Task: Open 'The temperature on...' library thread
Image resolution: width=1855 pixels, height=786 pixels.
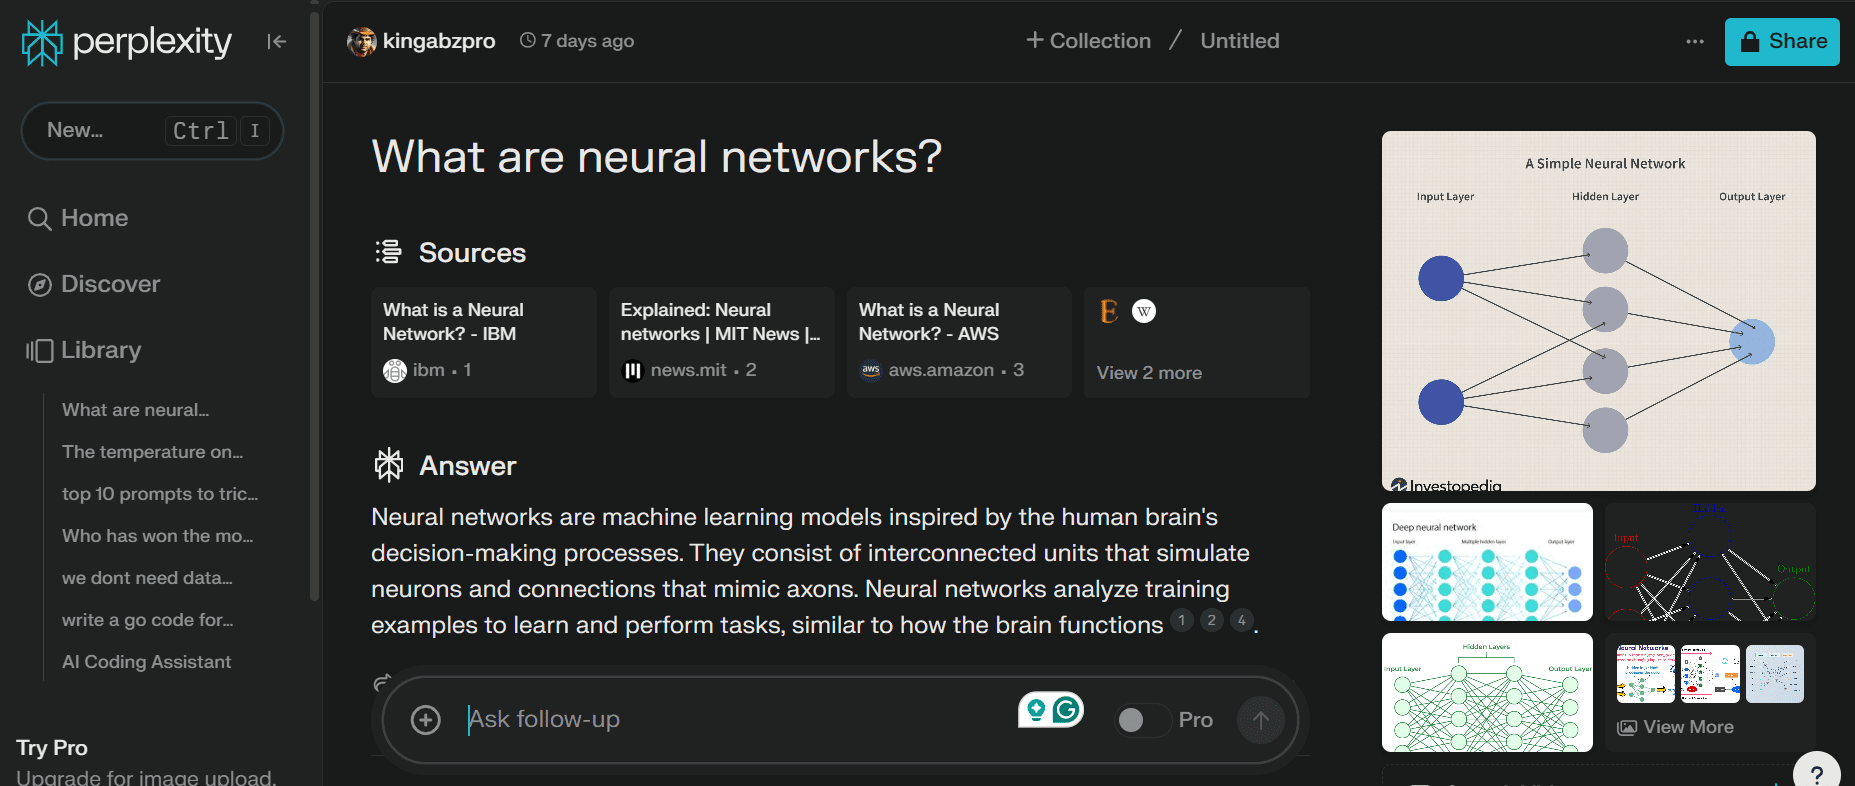Action: coord(152,452)
